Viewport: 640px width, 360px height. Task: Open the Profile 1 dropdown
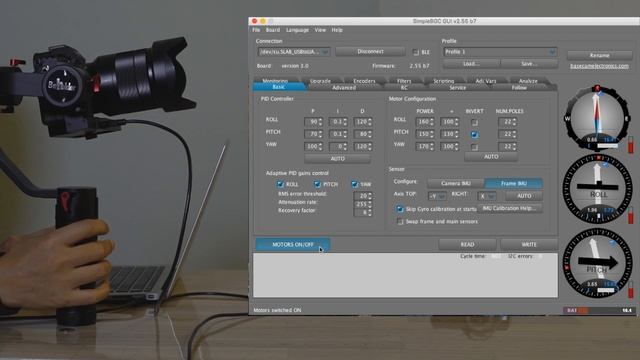point(500,52)
